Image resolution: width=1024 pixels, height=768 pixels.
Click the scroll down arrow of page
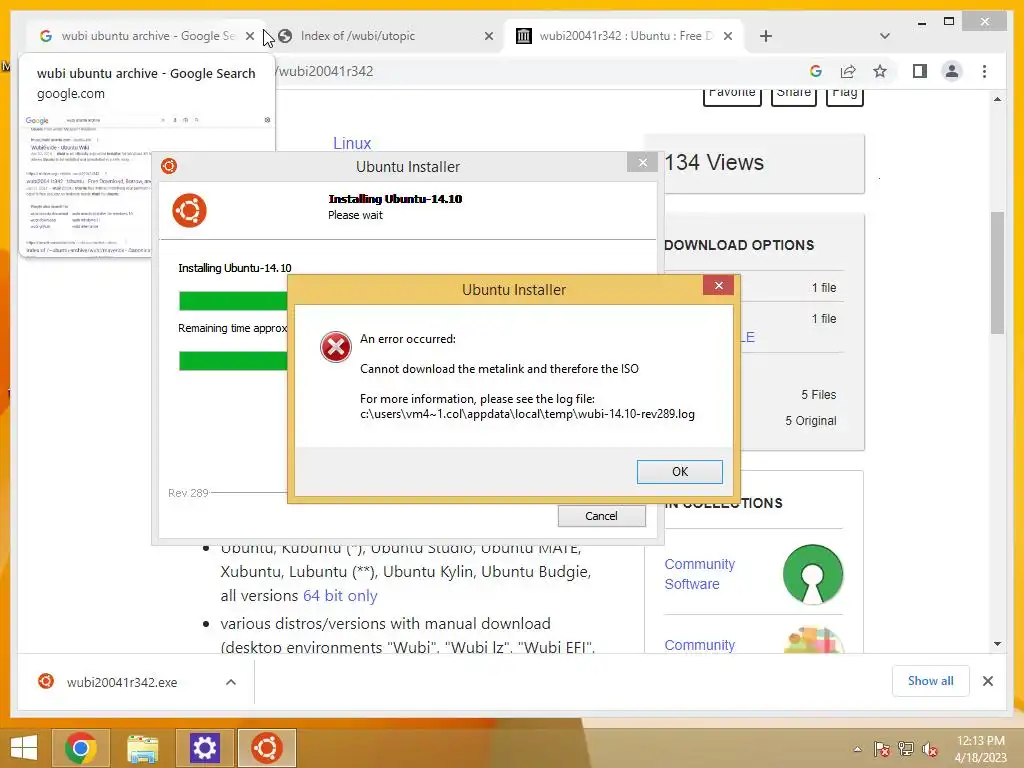pyautogui.click(x=997, y=644)
